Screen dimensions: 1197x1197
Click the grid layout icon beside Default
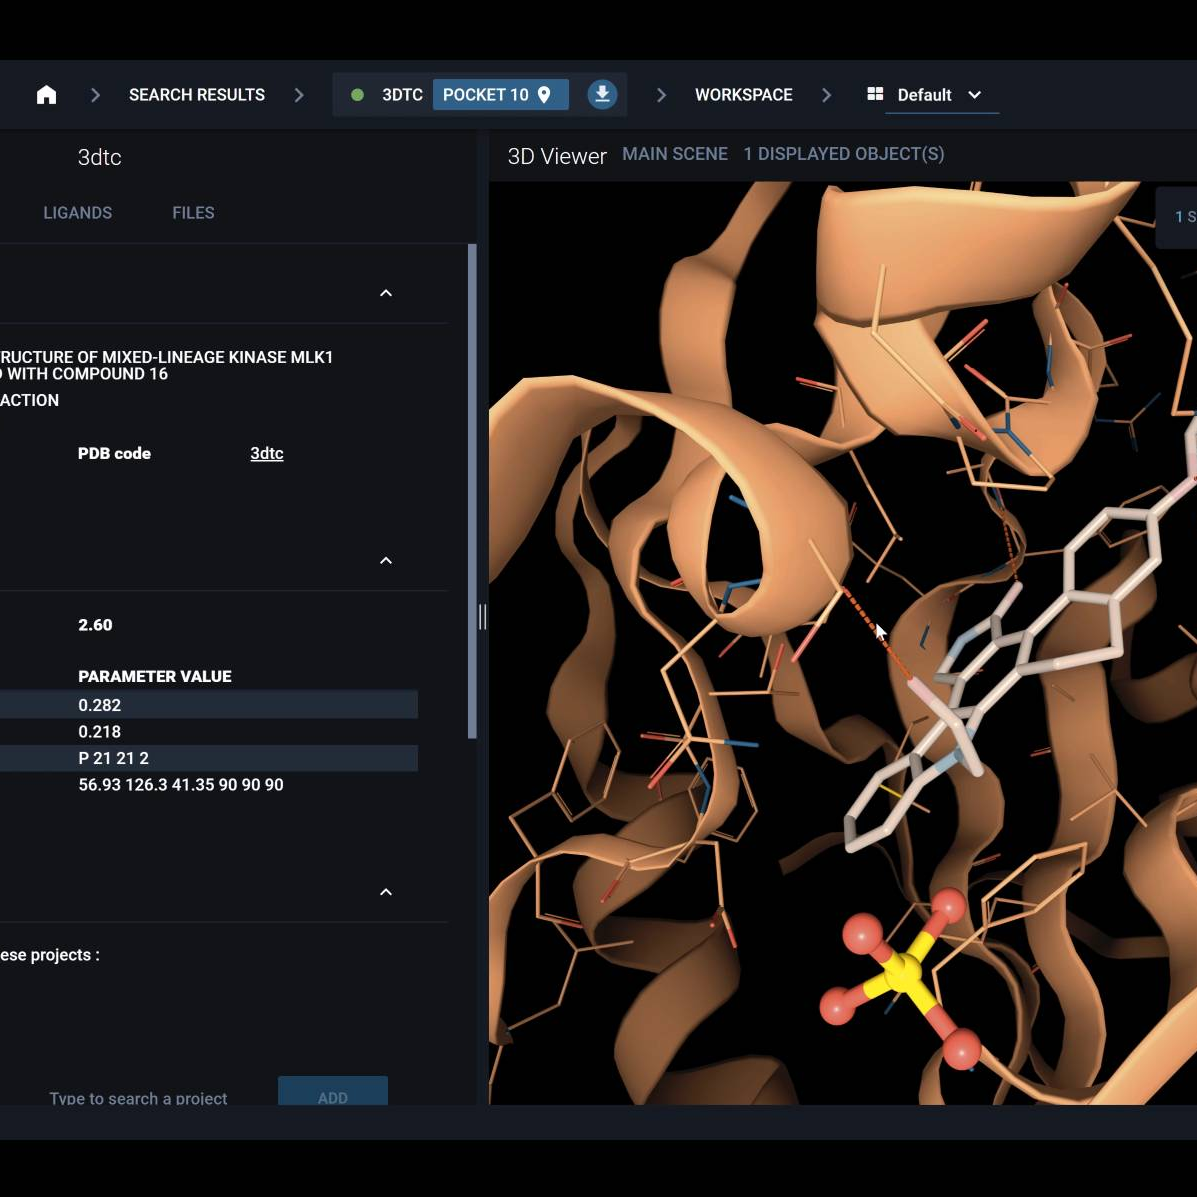874,94
